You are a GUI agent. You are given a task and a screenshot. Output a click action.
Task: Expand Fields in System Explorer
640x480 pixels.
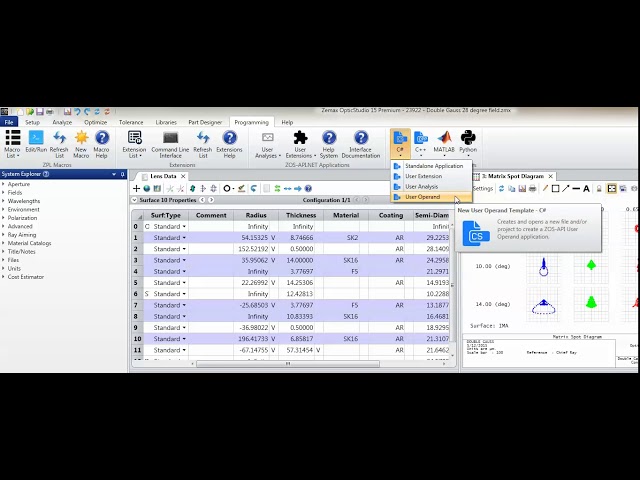[3, 193]
